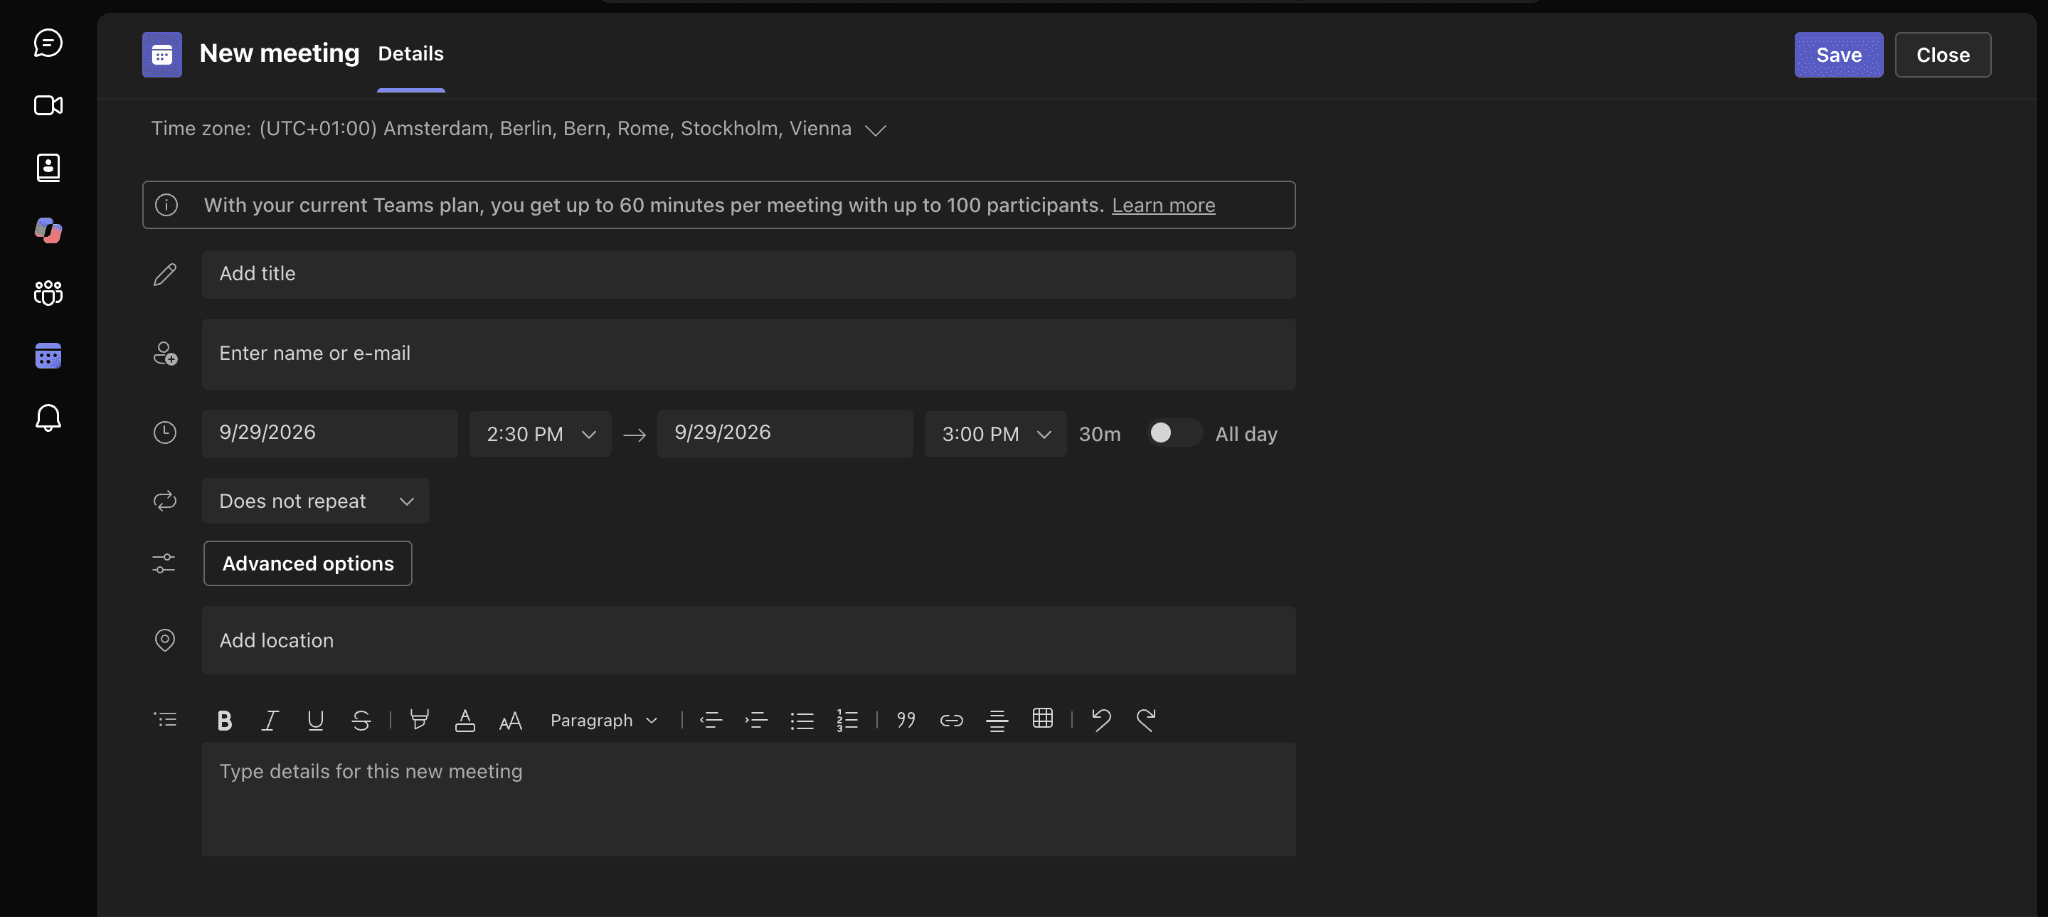Insert a bulleted list
Viewport: 2048px width, 917px height.
point(802,720)
